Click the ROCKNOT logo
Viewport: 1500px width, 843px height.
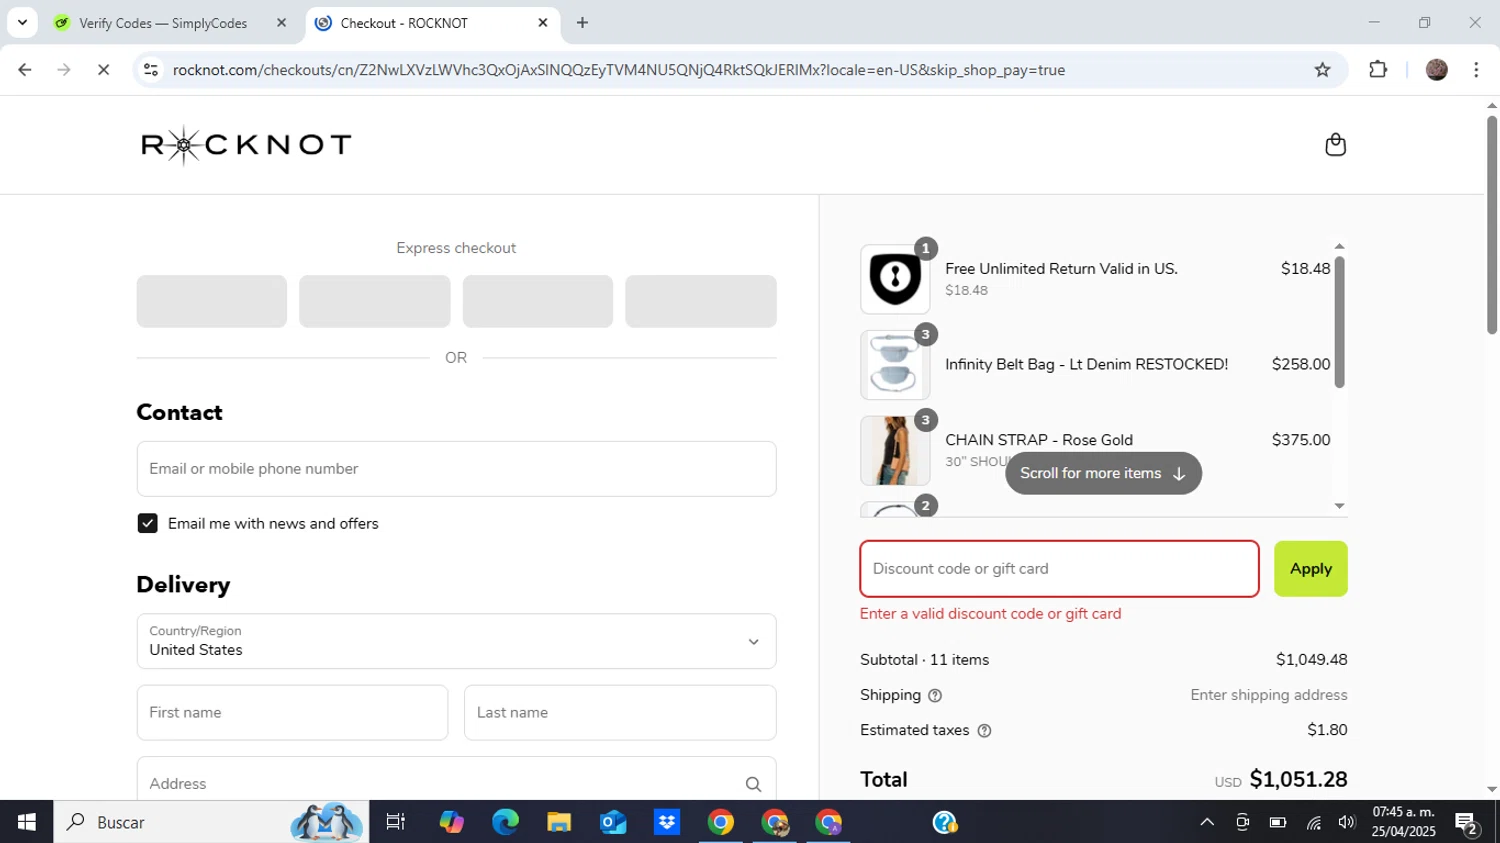point(246,145)
